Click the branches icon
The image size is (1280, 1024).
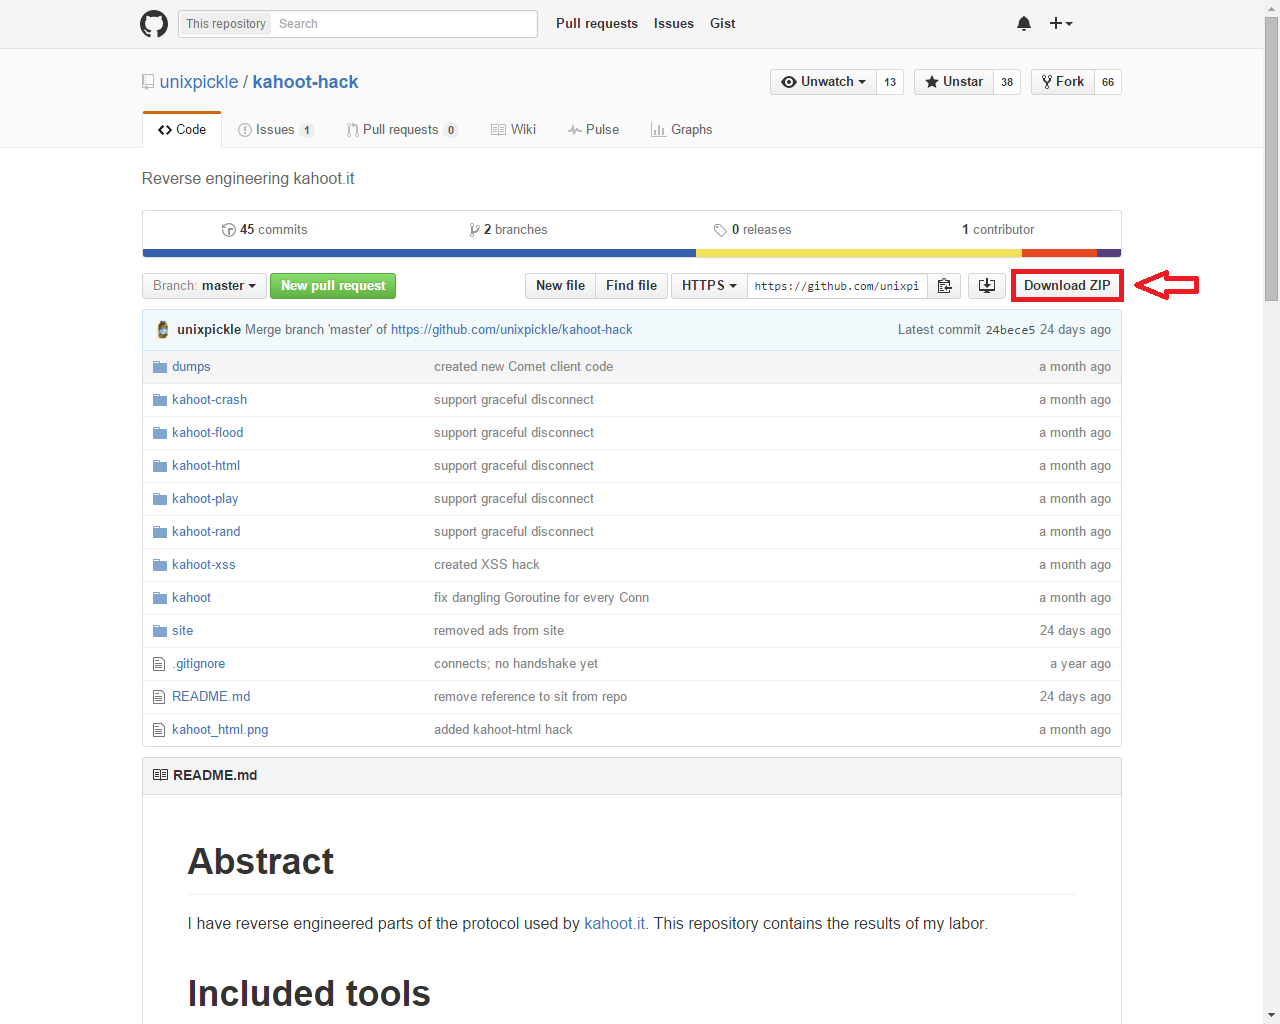point(474,230)
